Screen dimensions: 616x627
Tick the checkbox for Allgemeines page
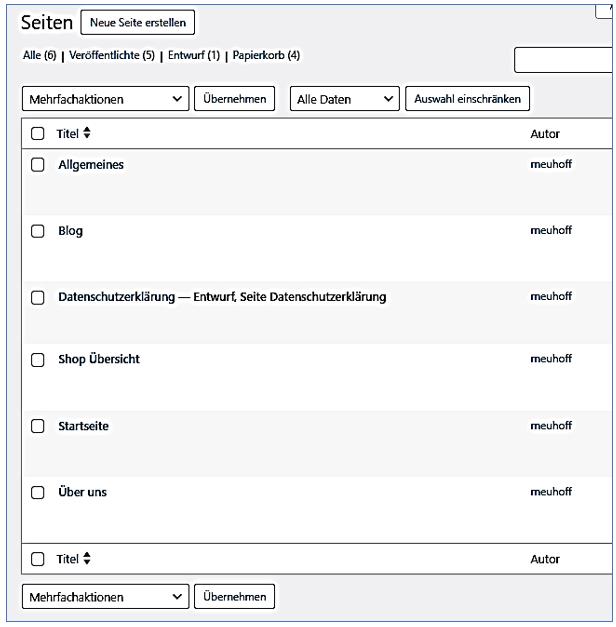[x=38, y=166]
